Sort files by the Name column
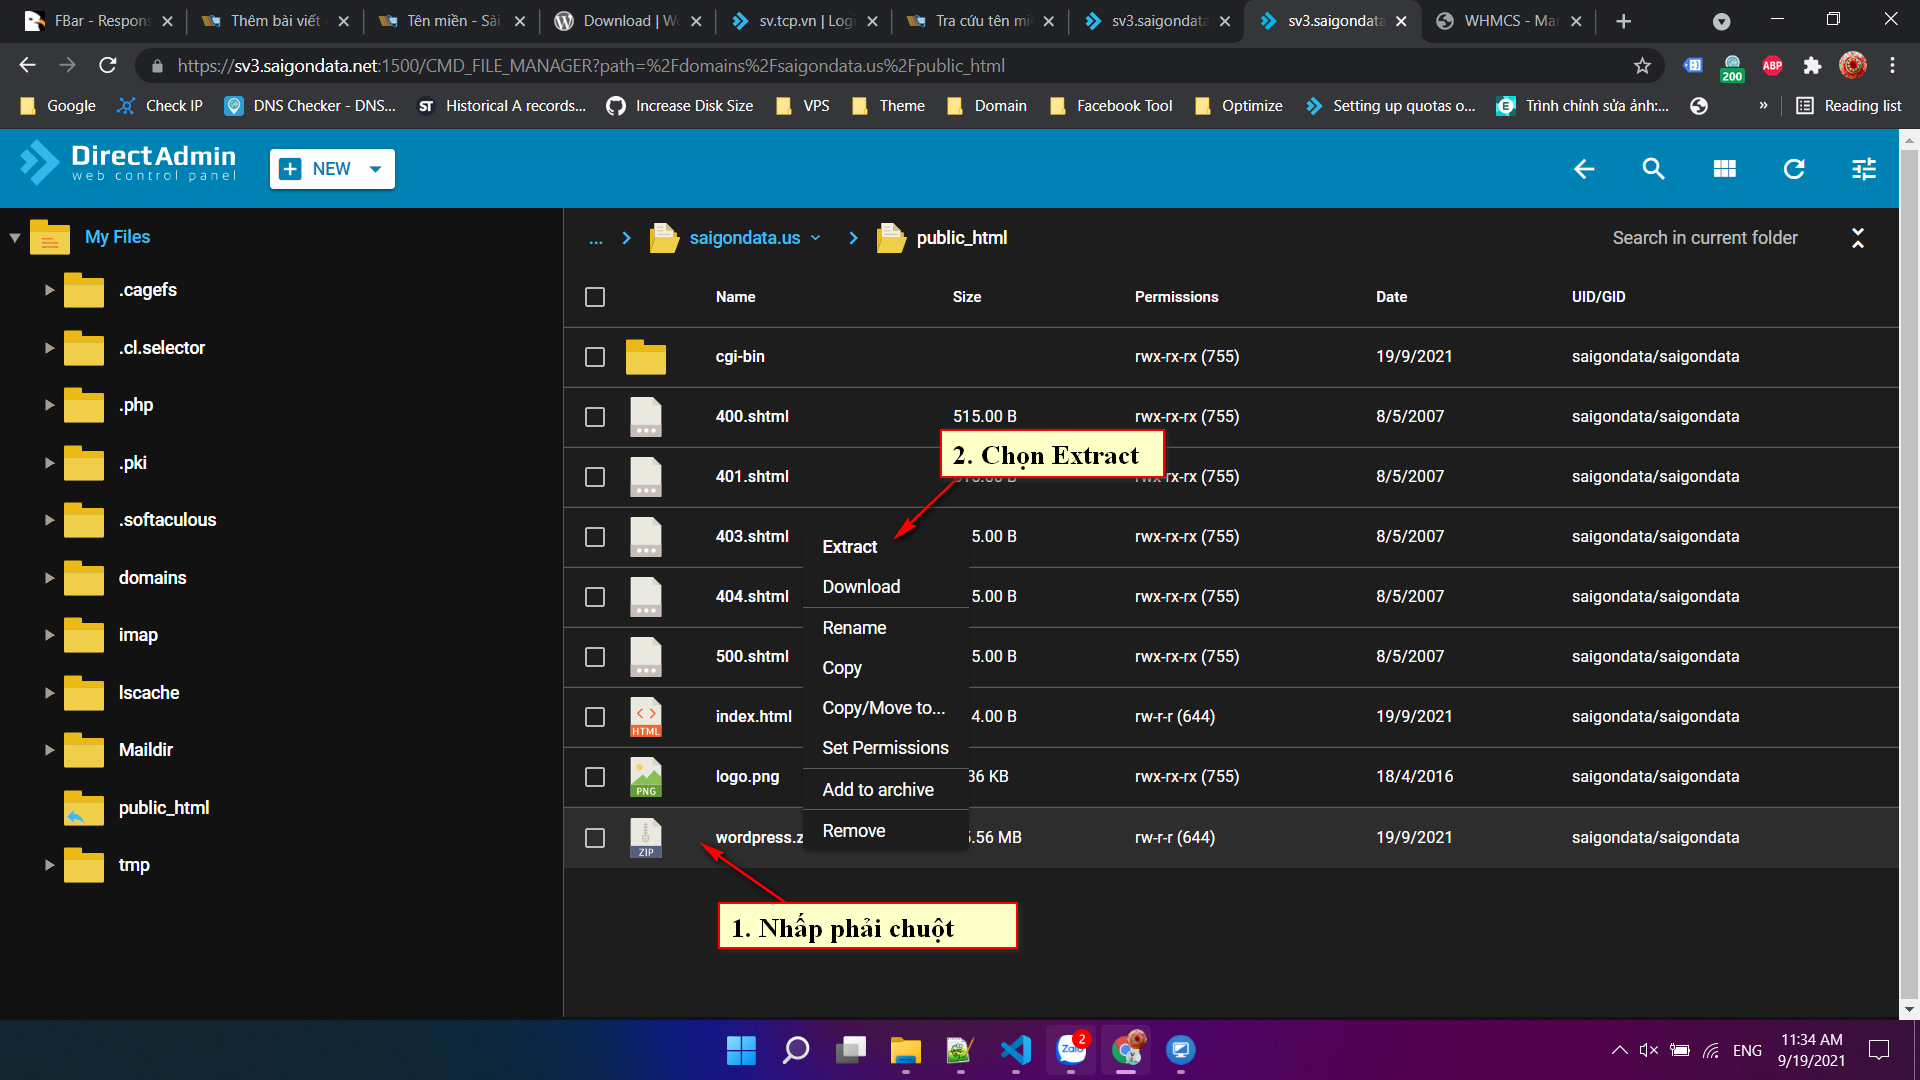 (735, 297)
